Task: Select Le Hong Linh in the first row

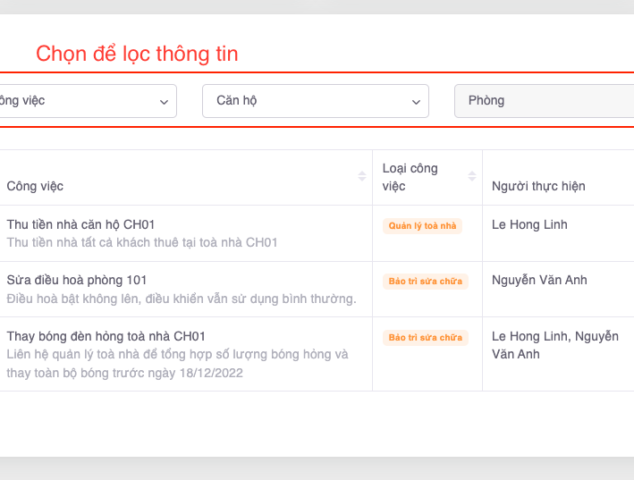Action: pos(529,224)
